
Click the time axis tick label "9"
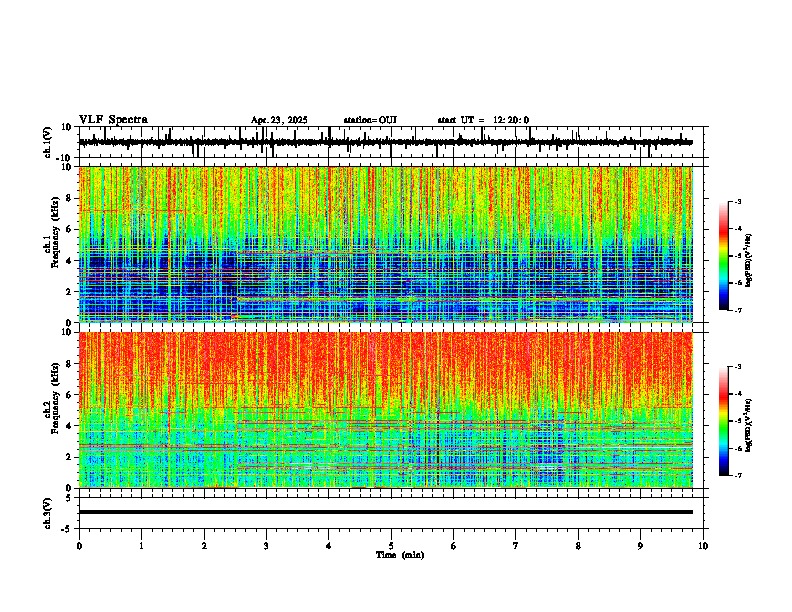640,546
